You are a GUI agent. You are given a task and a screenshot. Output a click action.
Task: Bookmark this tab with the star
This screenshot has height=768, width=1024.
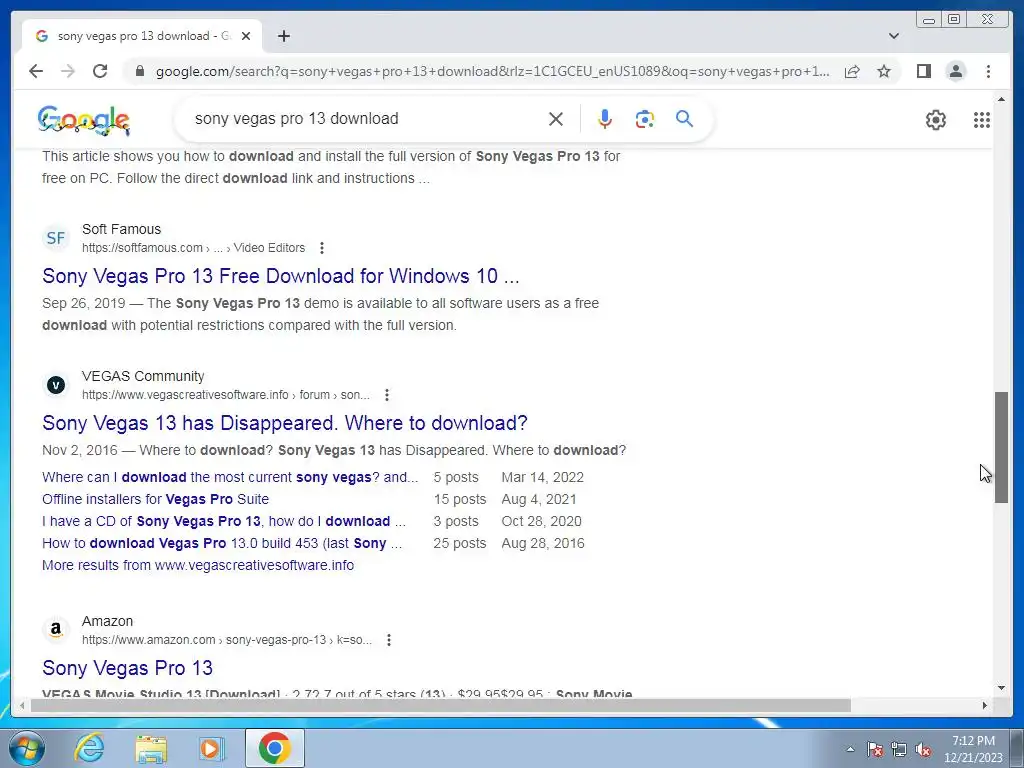(x=884, y=71)
